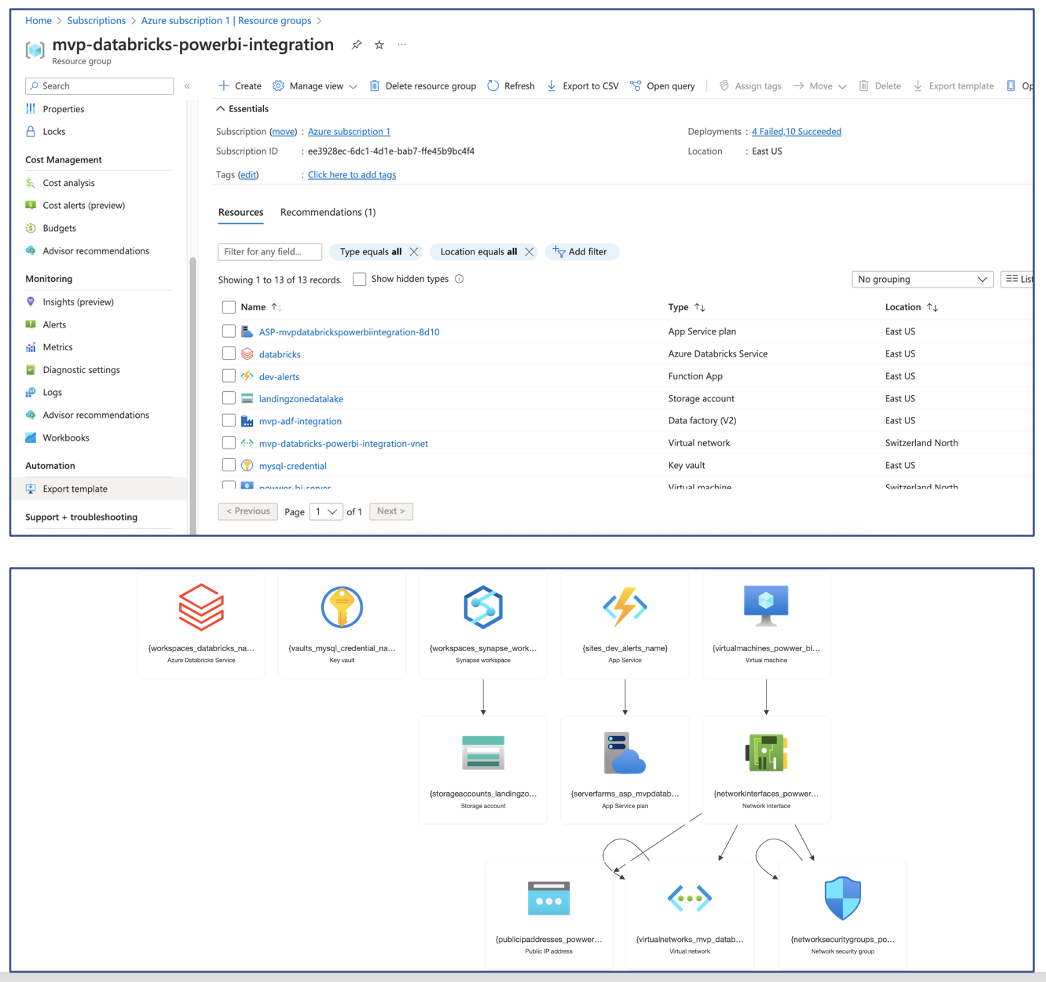Select the Key vault diagram node
Screen dimensions: 1046x982
pyautogui.click(x=342, y=624)
